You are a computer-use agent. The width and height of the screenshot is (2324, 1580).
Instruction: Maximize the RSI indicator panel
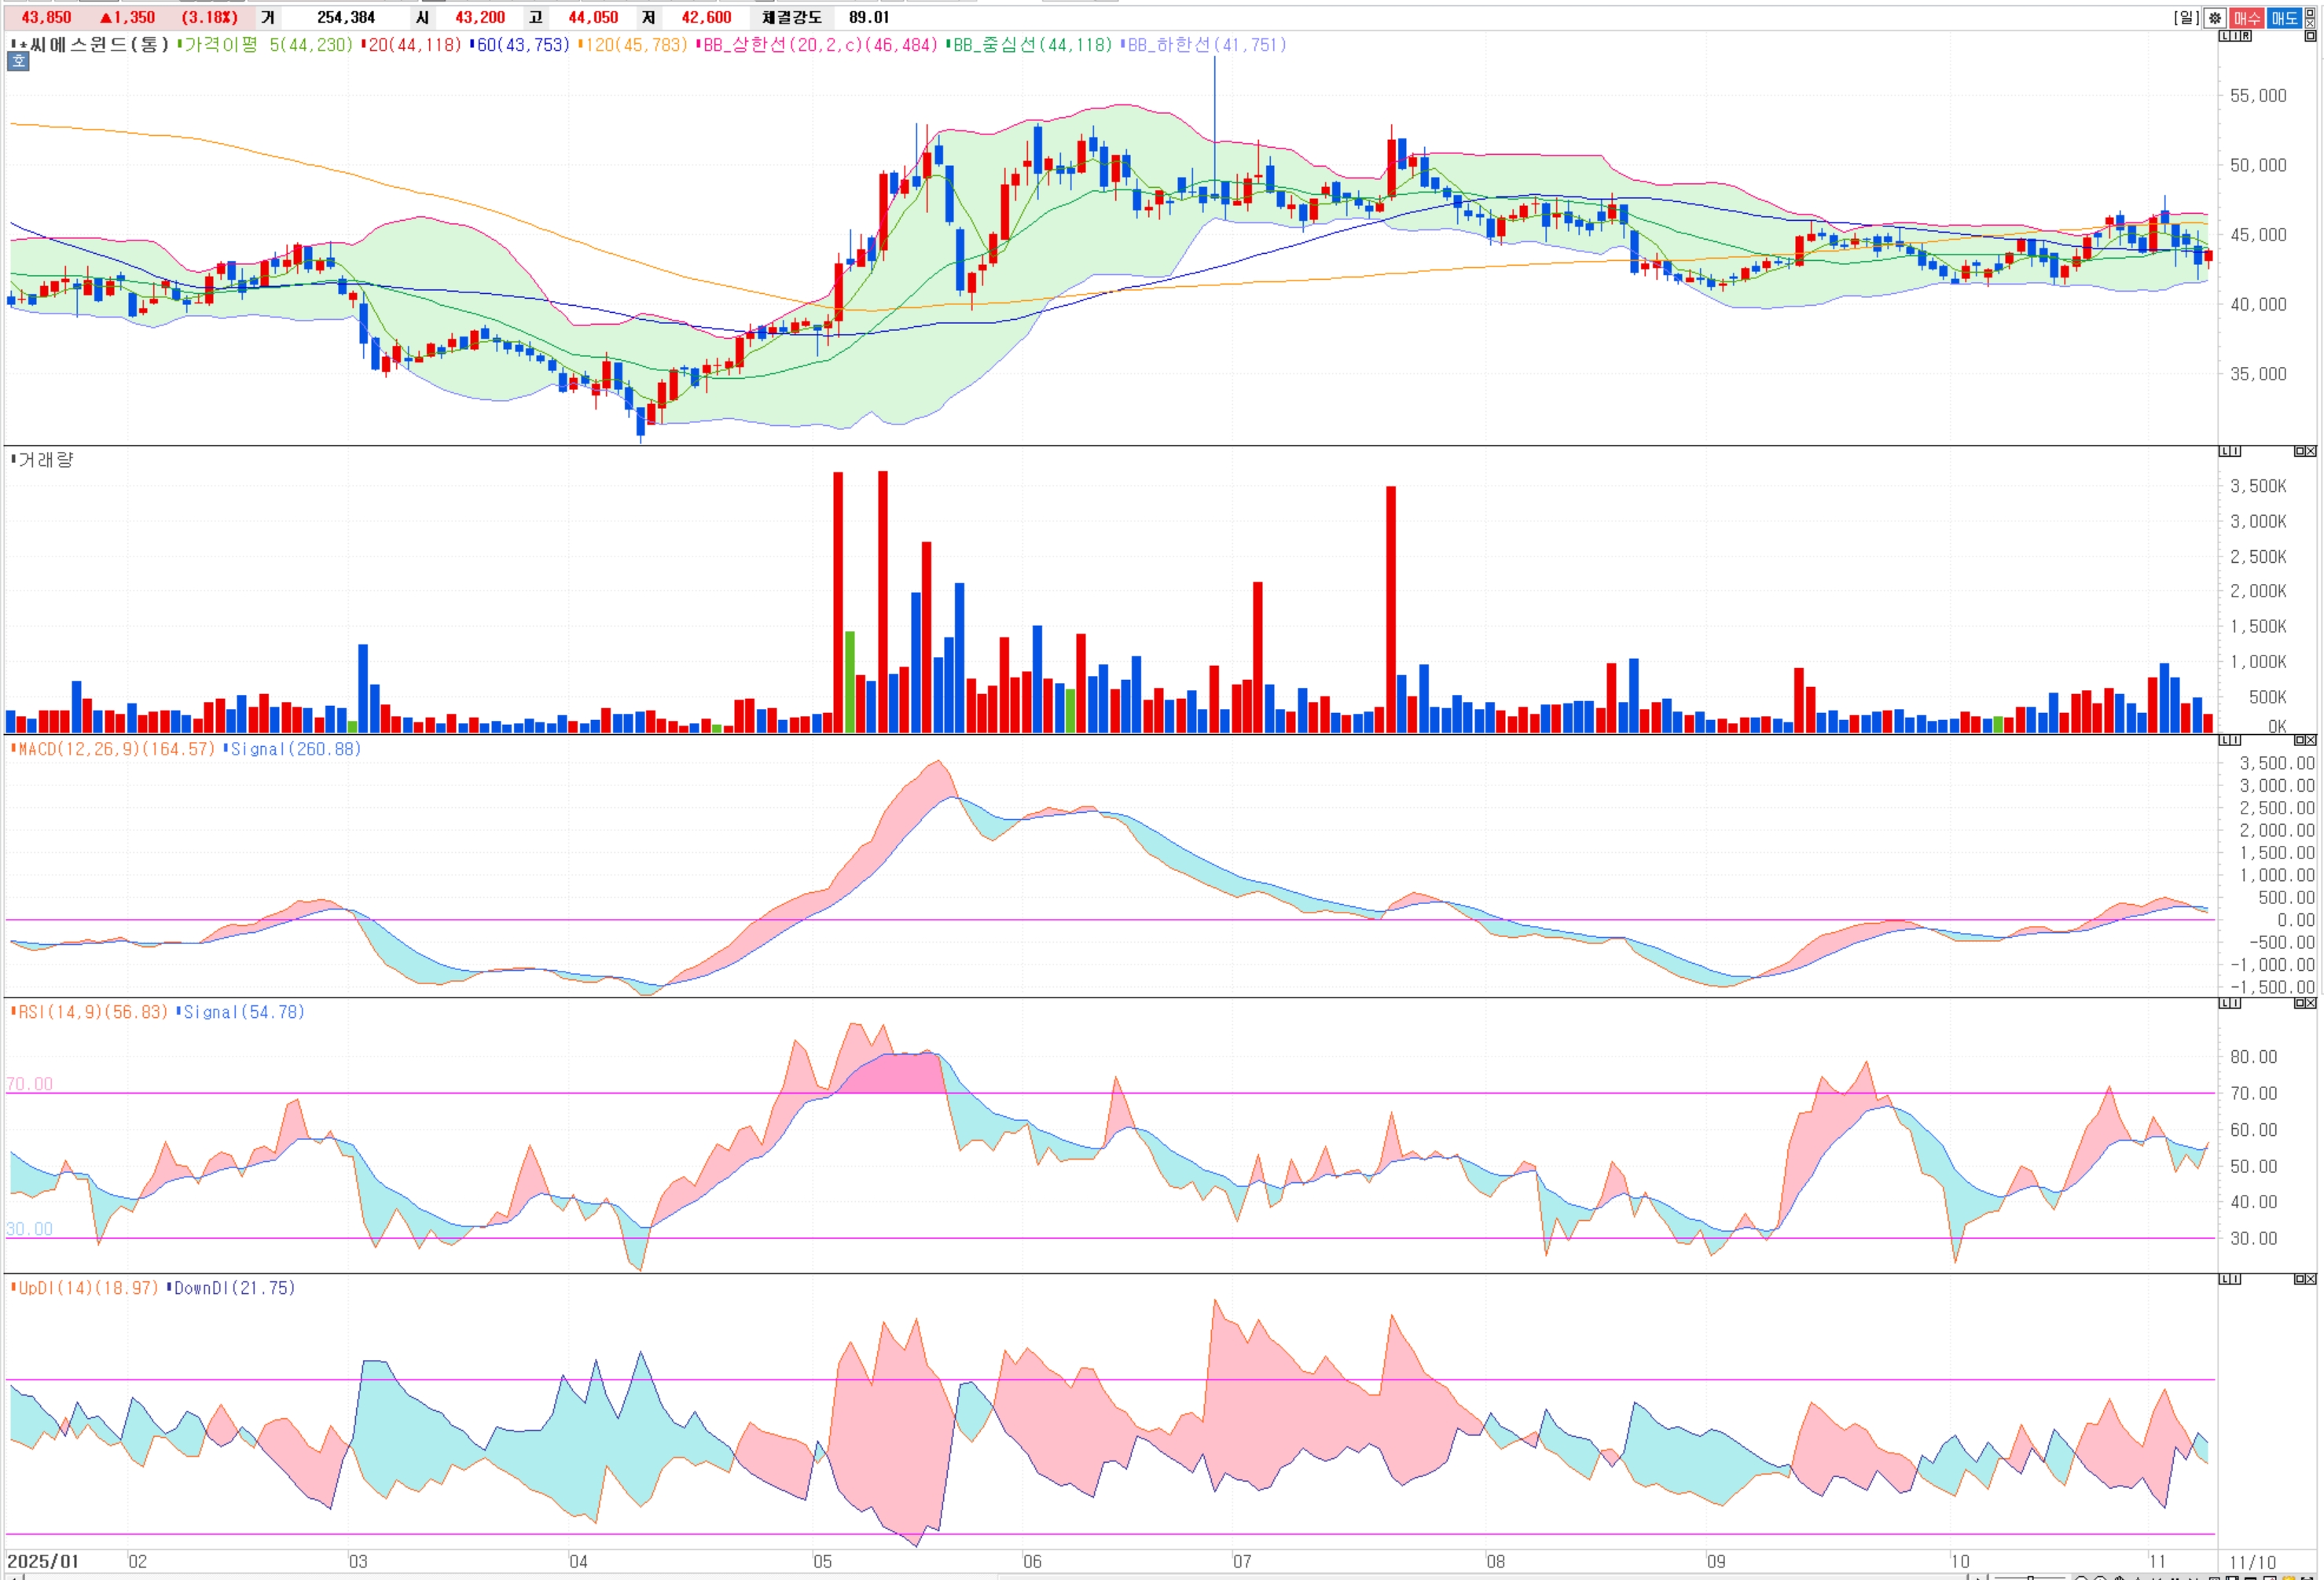pyautogui.click(x=2300, y=1003)
